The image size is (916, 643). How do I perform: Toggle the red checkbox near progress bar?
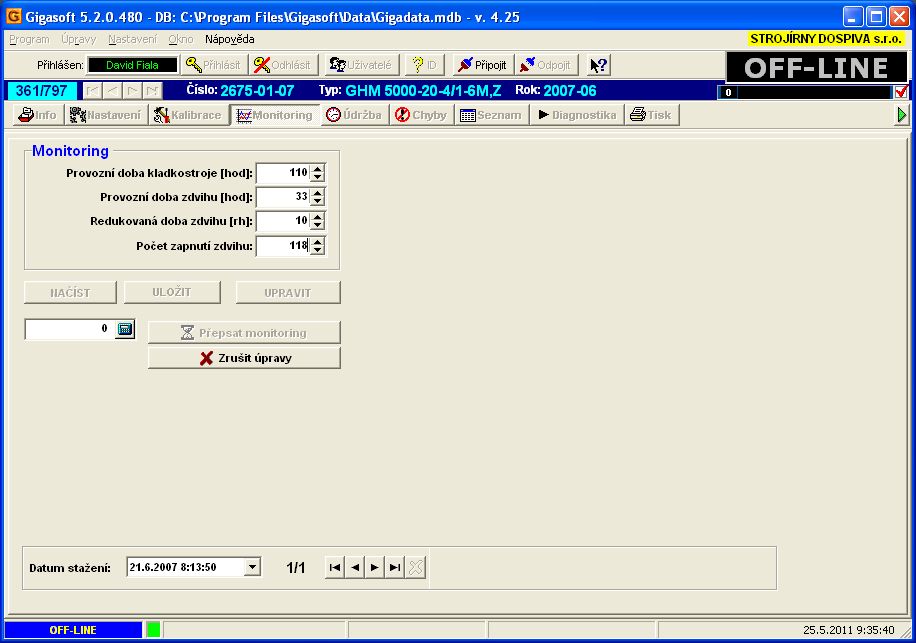tap(901, 92)
